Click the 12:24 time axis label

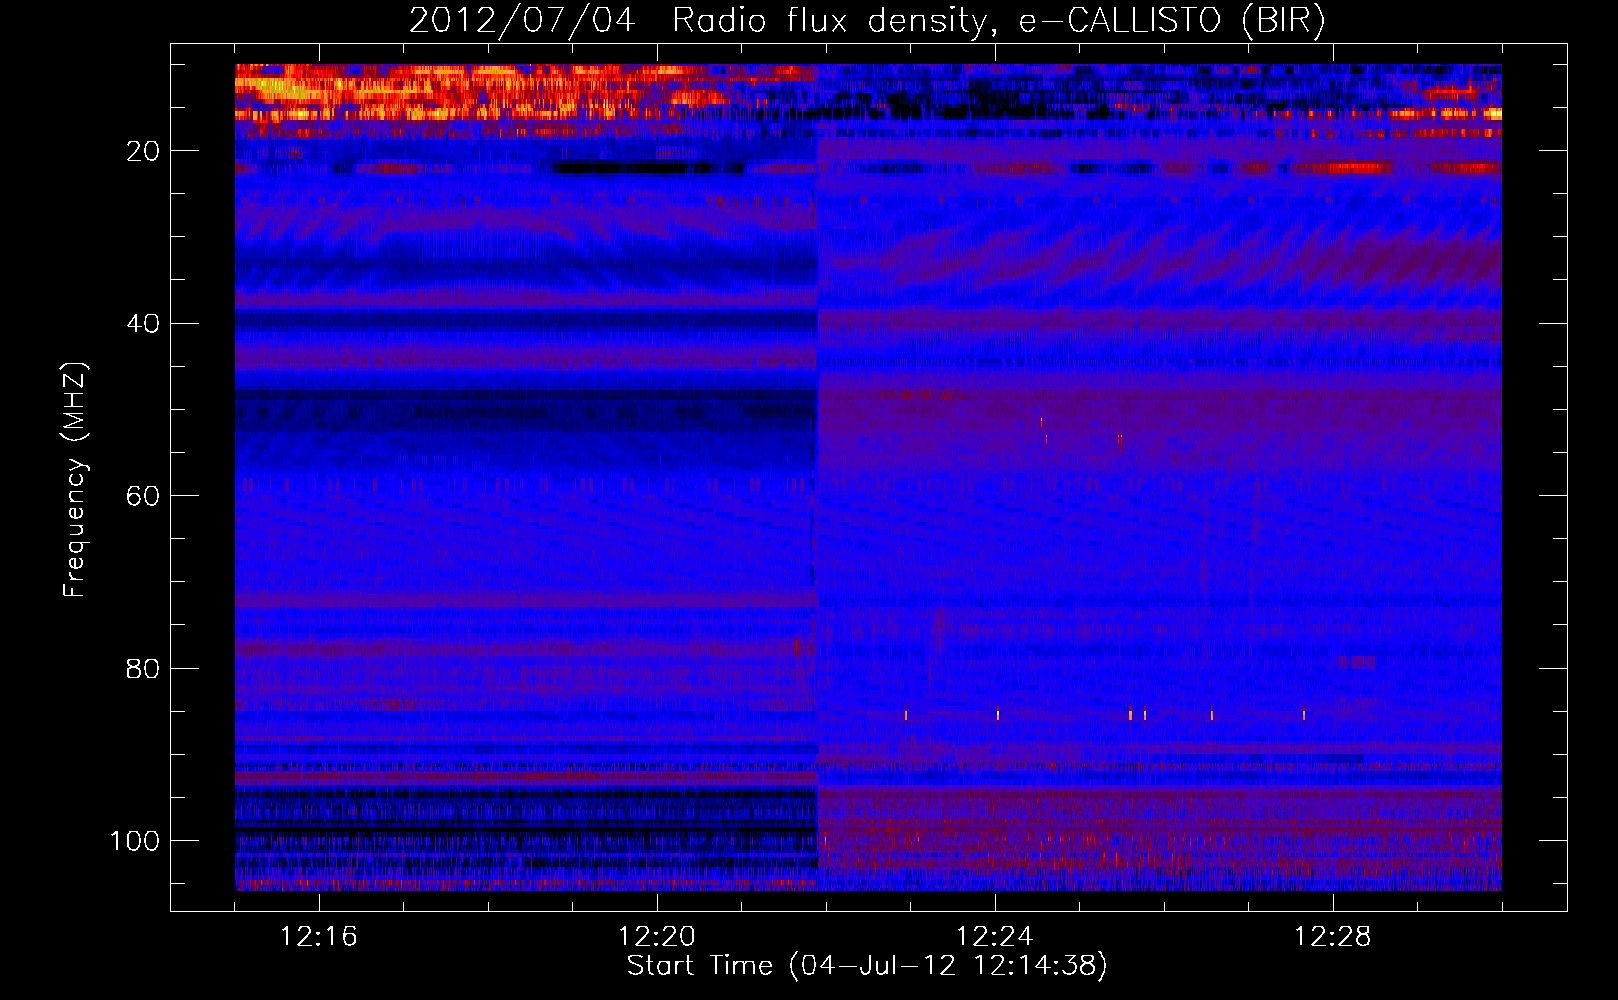(995, 937)
